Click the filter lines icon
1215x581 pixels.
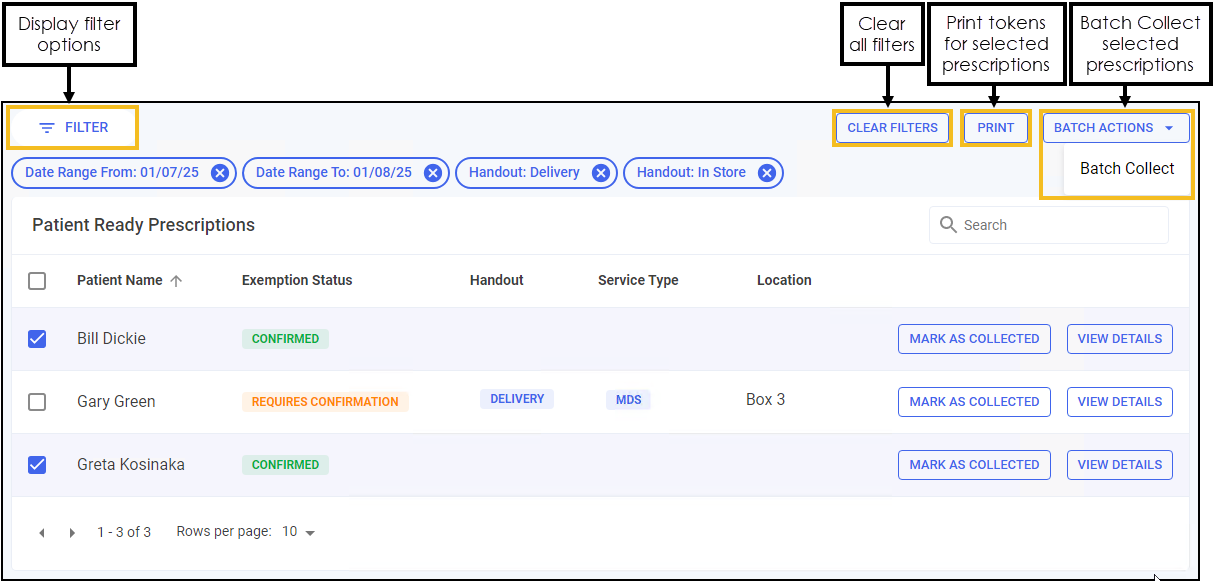[x=47, y=128]
